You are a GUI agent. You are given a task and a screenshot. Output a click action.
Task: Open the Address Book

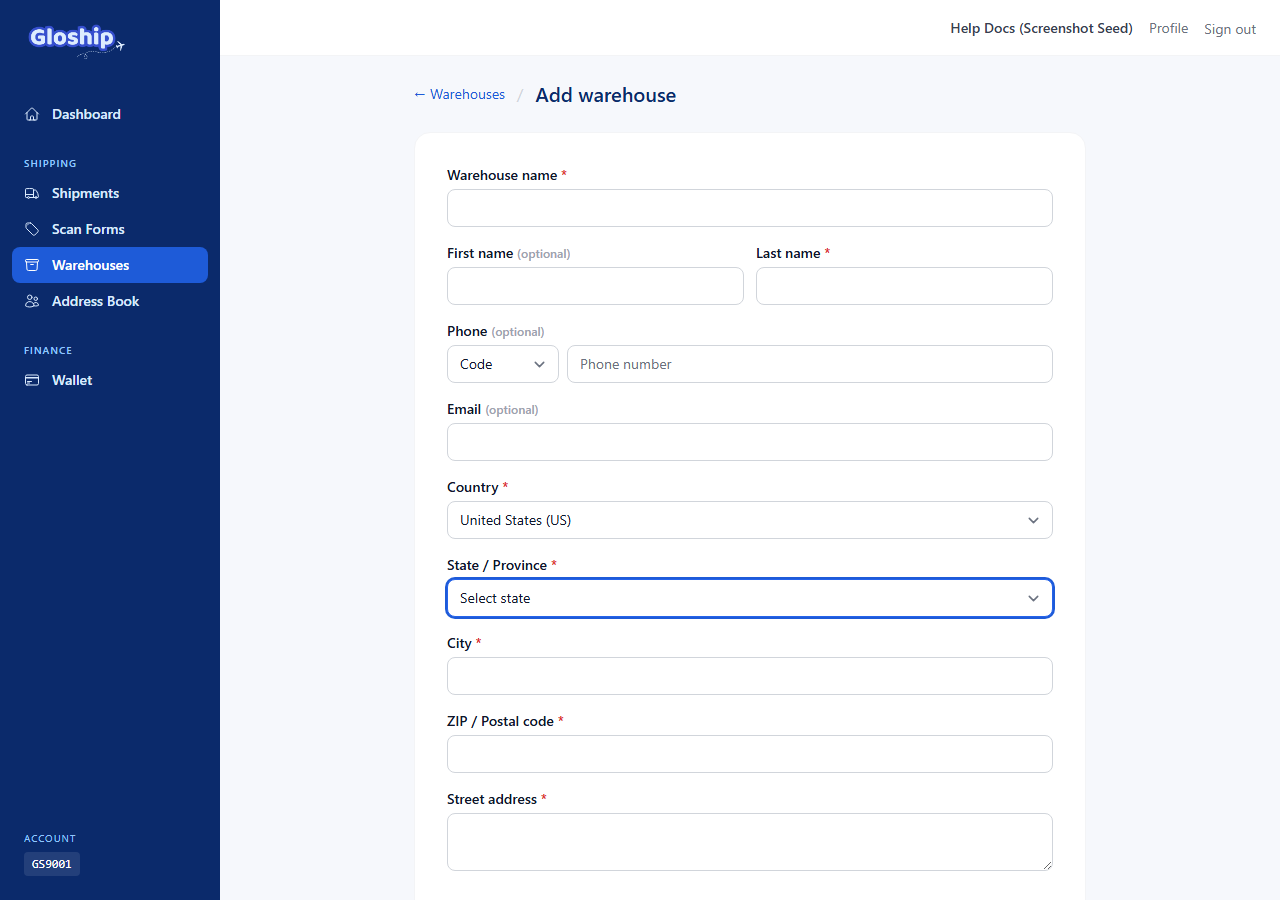click(x=110, y=301)
